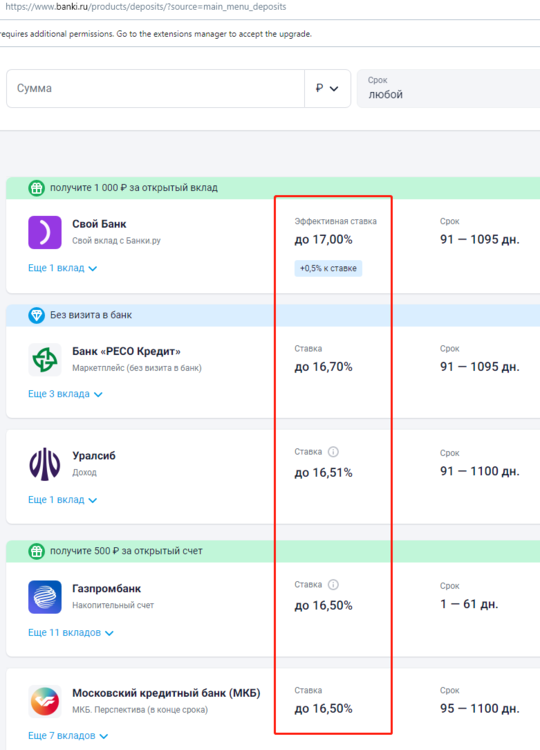
Task: Click the МКБ colorful logo
Action: [x=45, y=701]
